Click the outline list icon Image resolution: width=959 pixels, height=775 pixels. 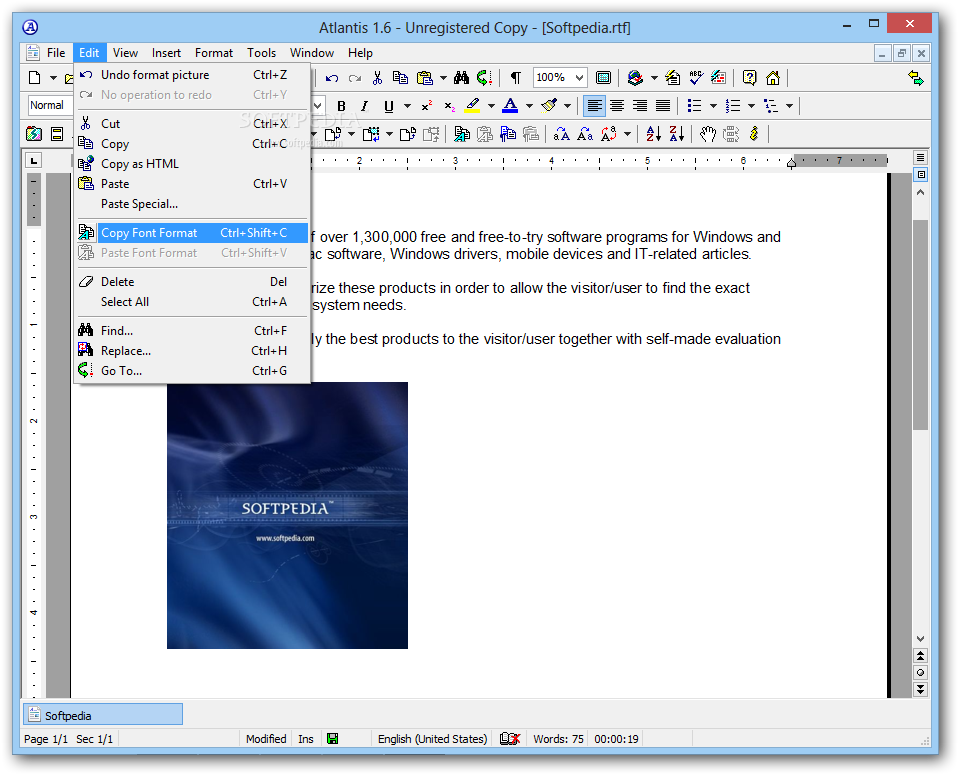point(771,106)
